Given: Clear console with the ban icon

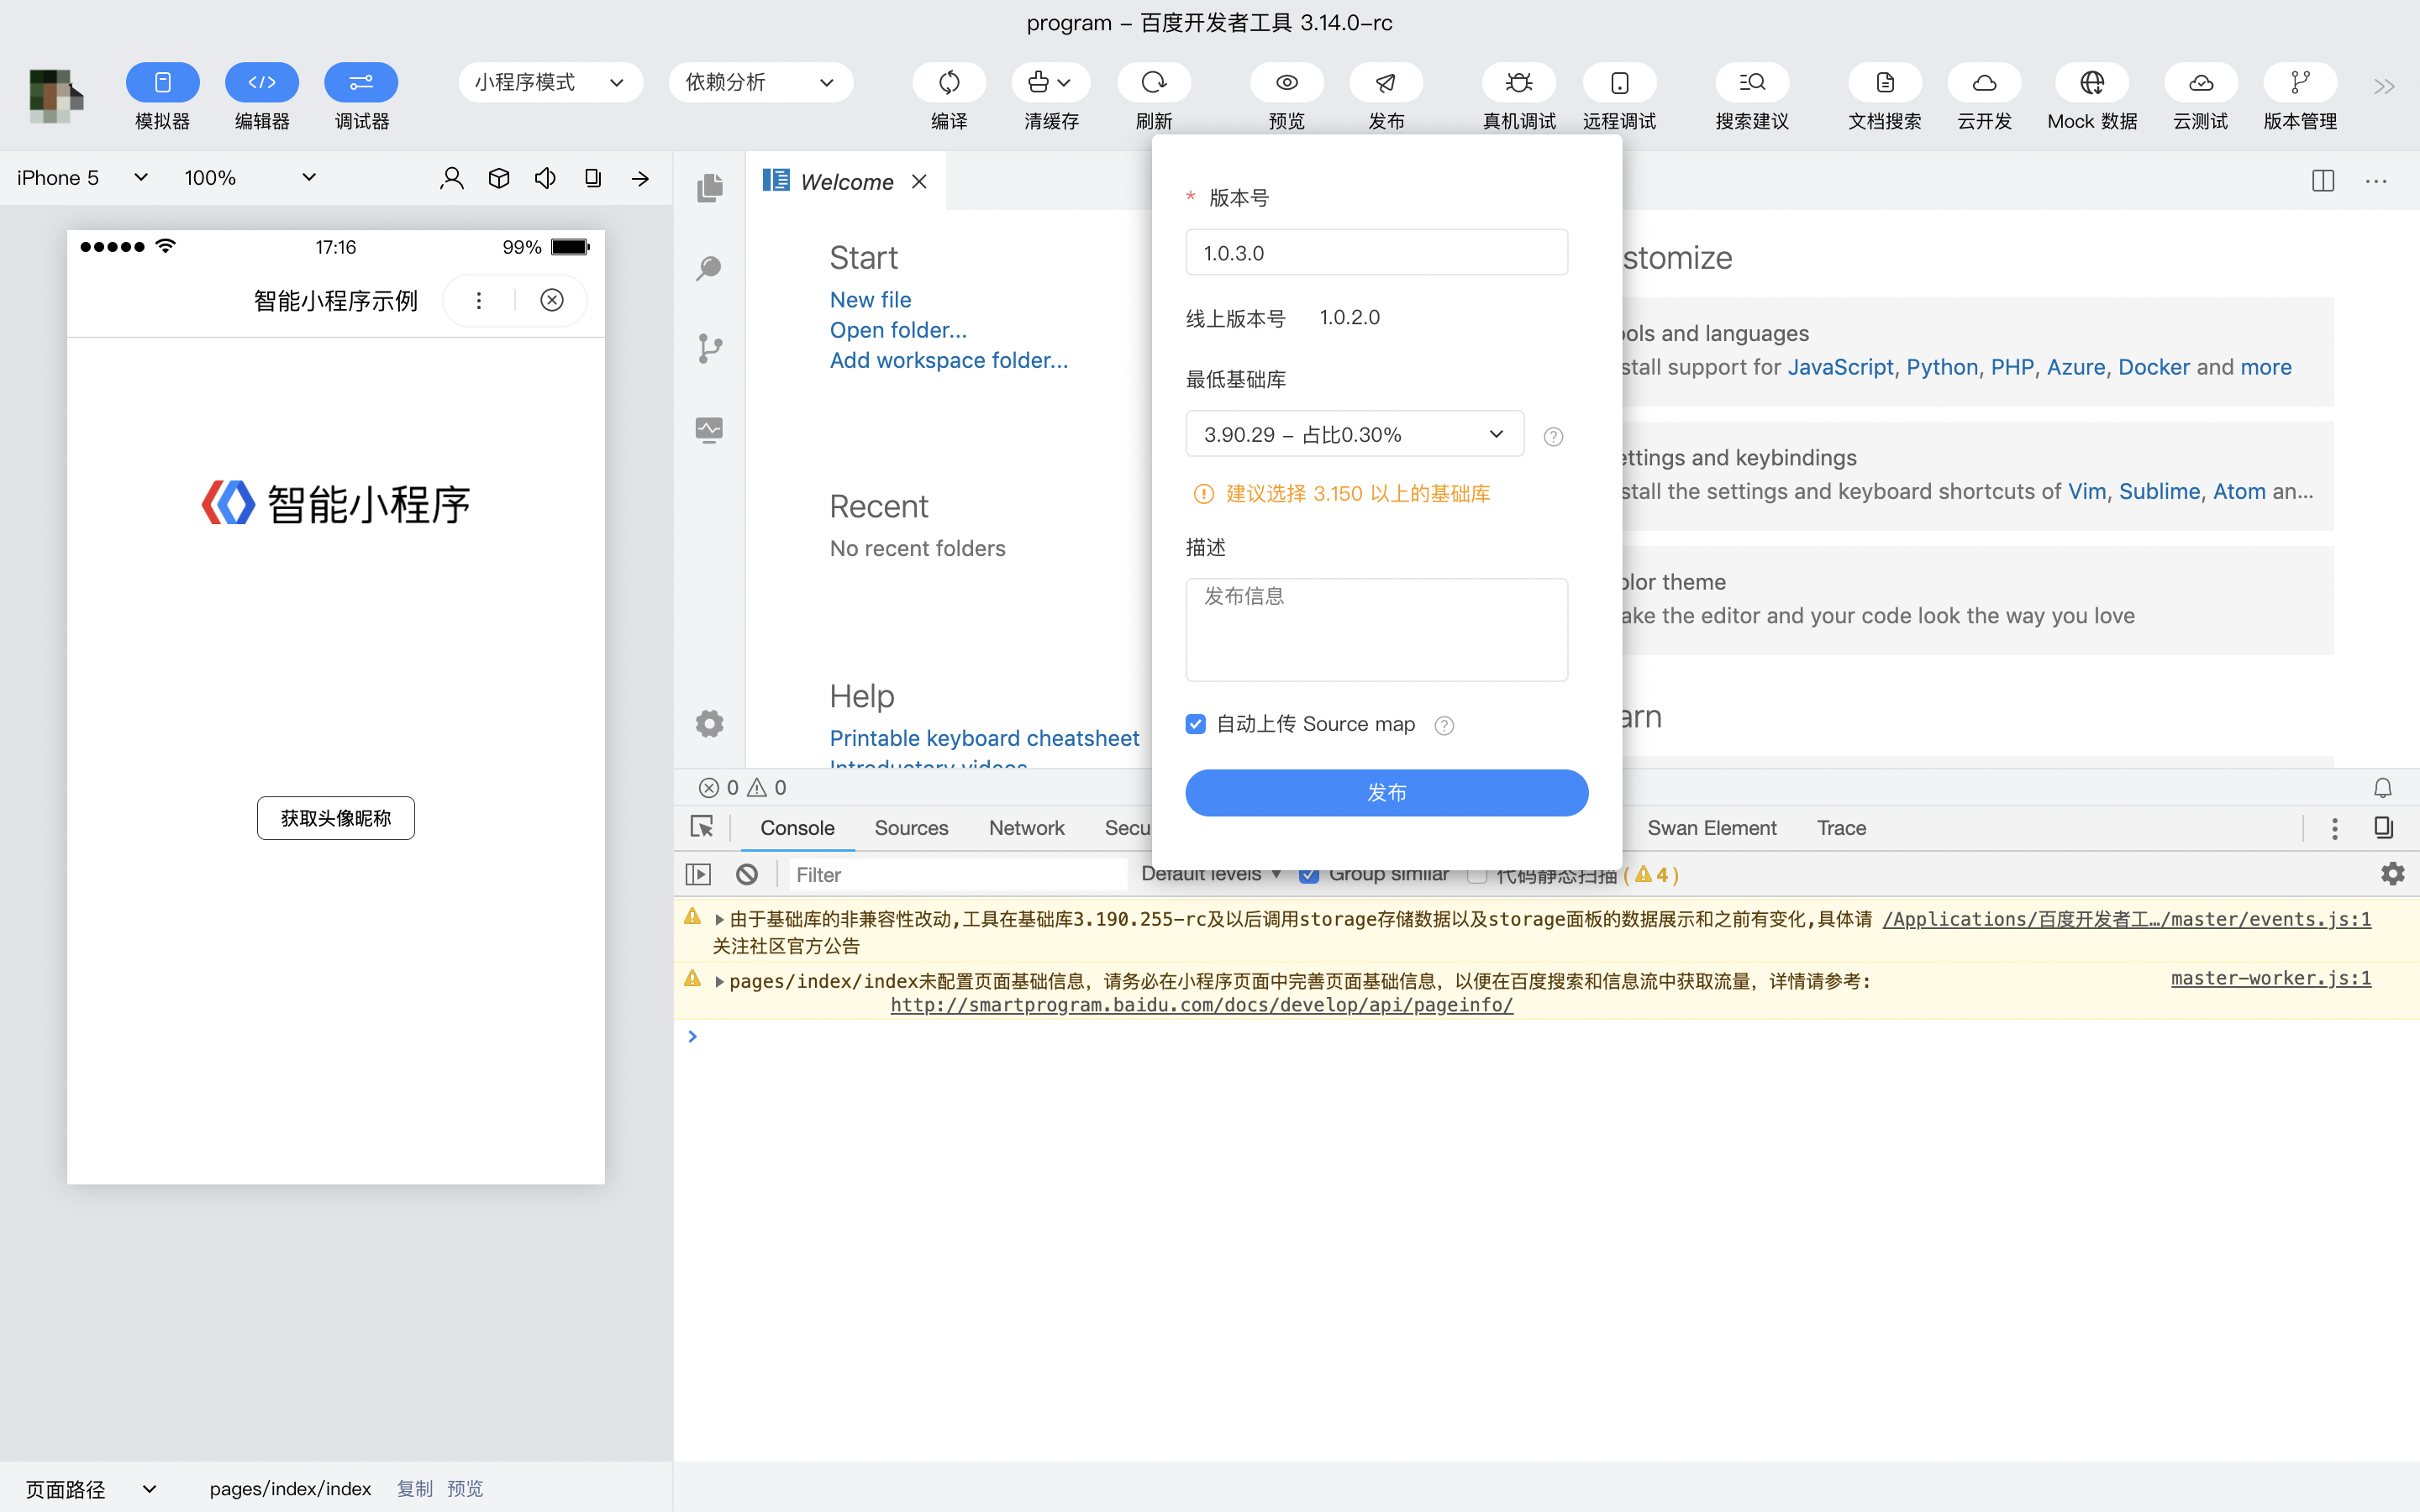Looking at the screenshot, I should pos(747,875).
